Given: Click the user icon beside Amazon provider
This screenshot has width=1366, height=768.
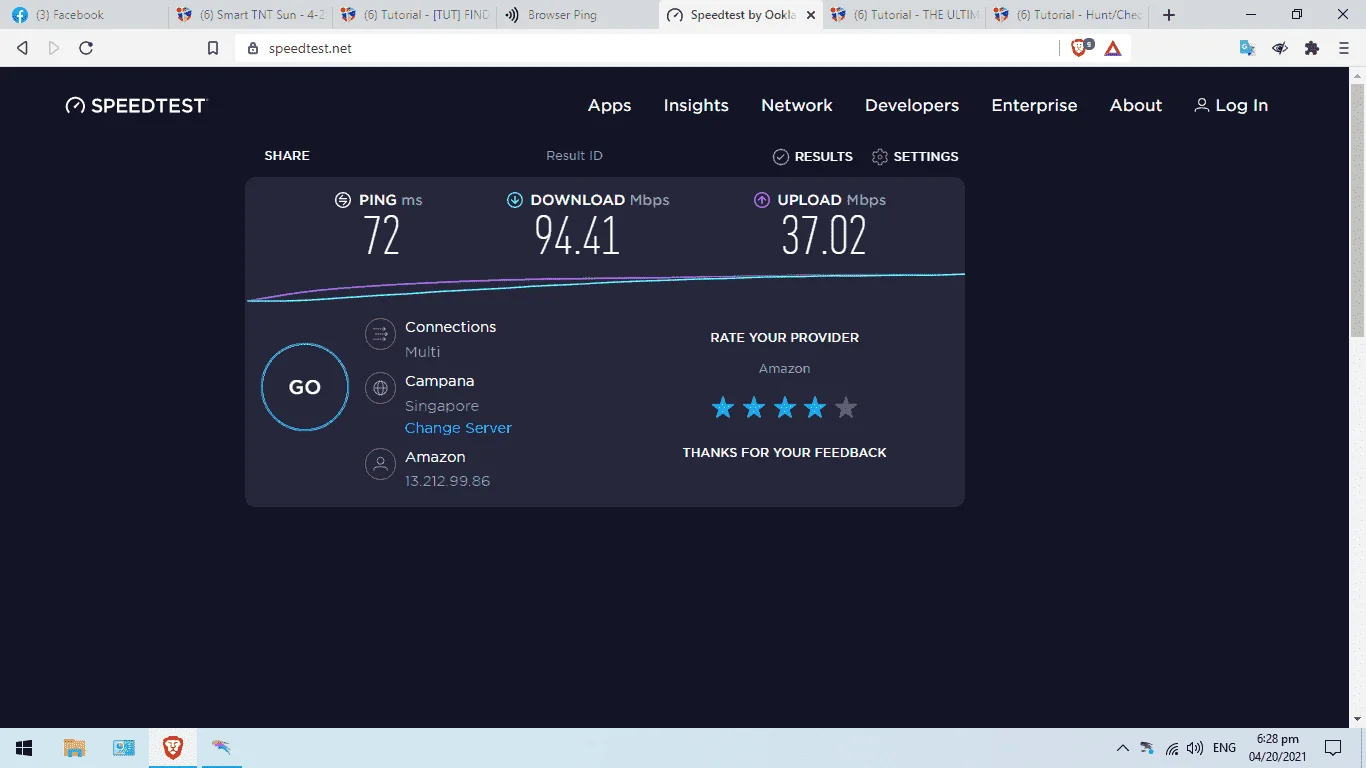Looking at the screenshot, I should 380,464.
